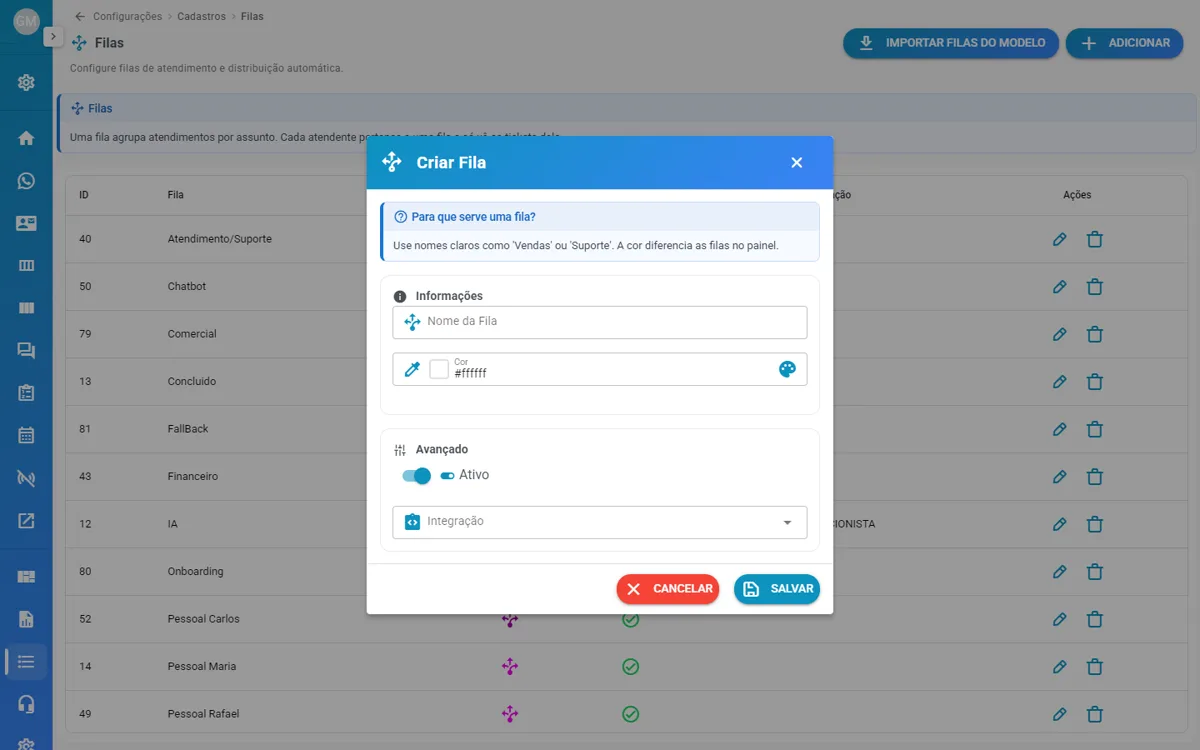The height and width of the screenshot is (750, 1200).
Task: Toggle the Ativo switch
Action: tap(417, 476)
